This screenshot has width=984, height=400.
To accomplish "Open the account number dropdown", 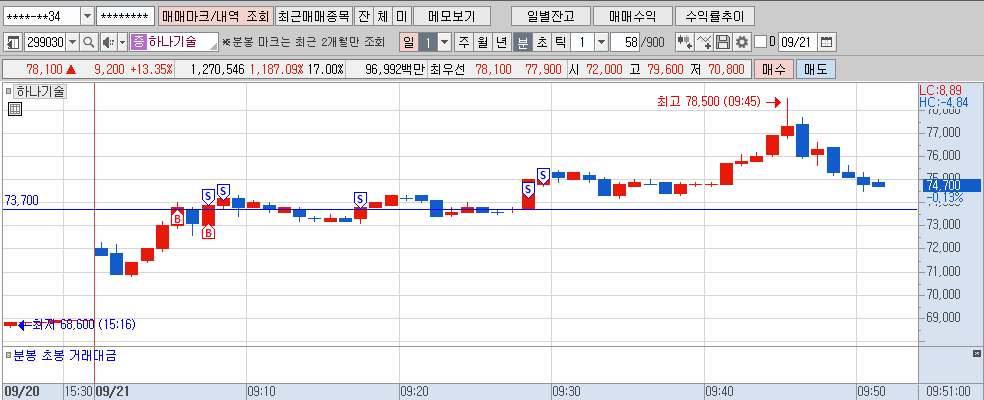I will click(87, 16).
